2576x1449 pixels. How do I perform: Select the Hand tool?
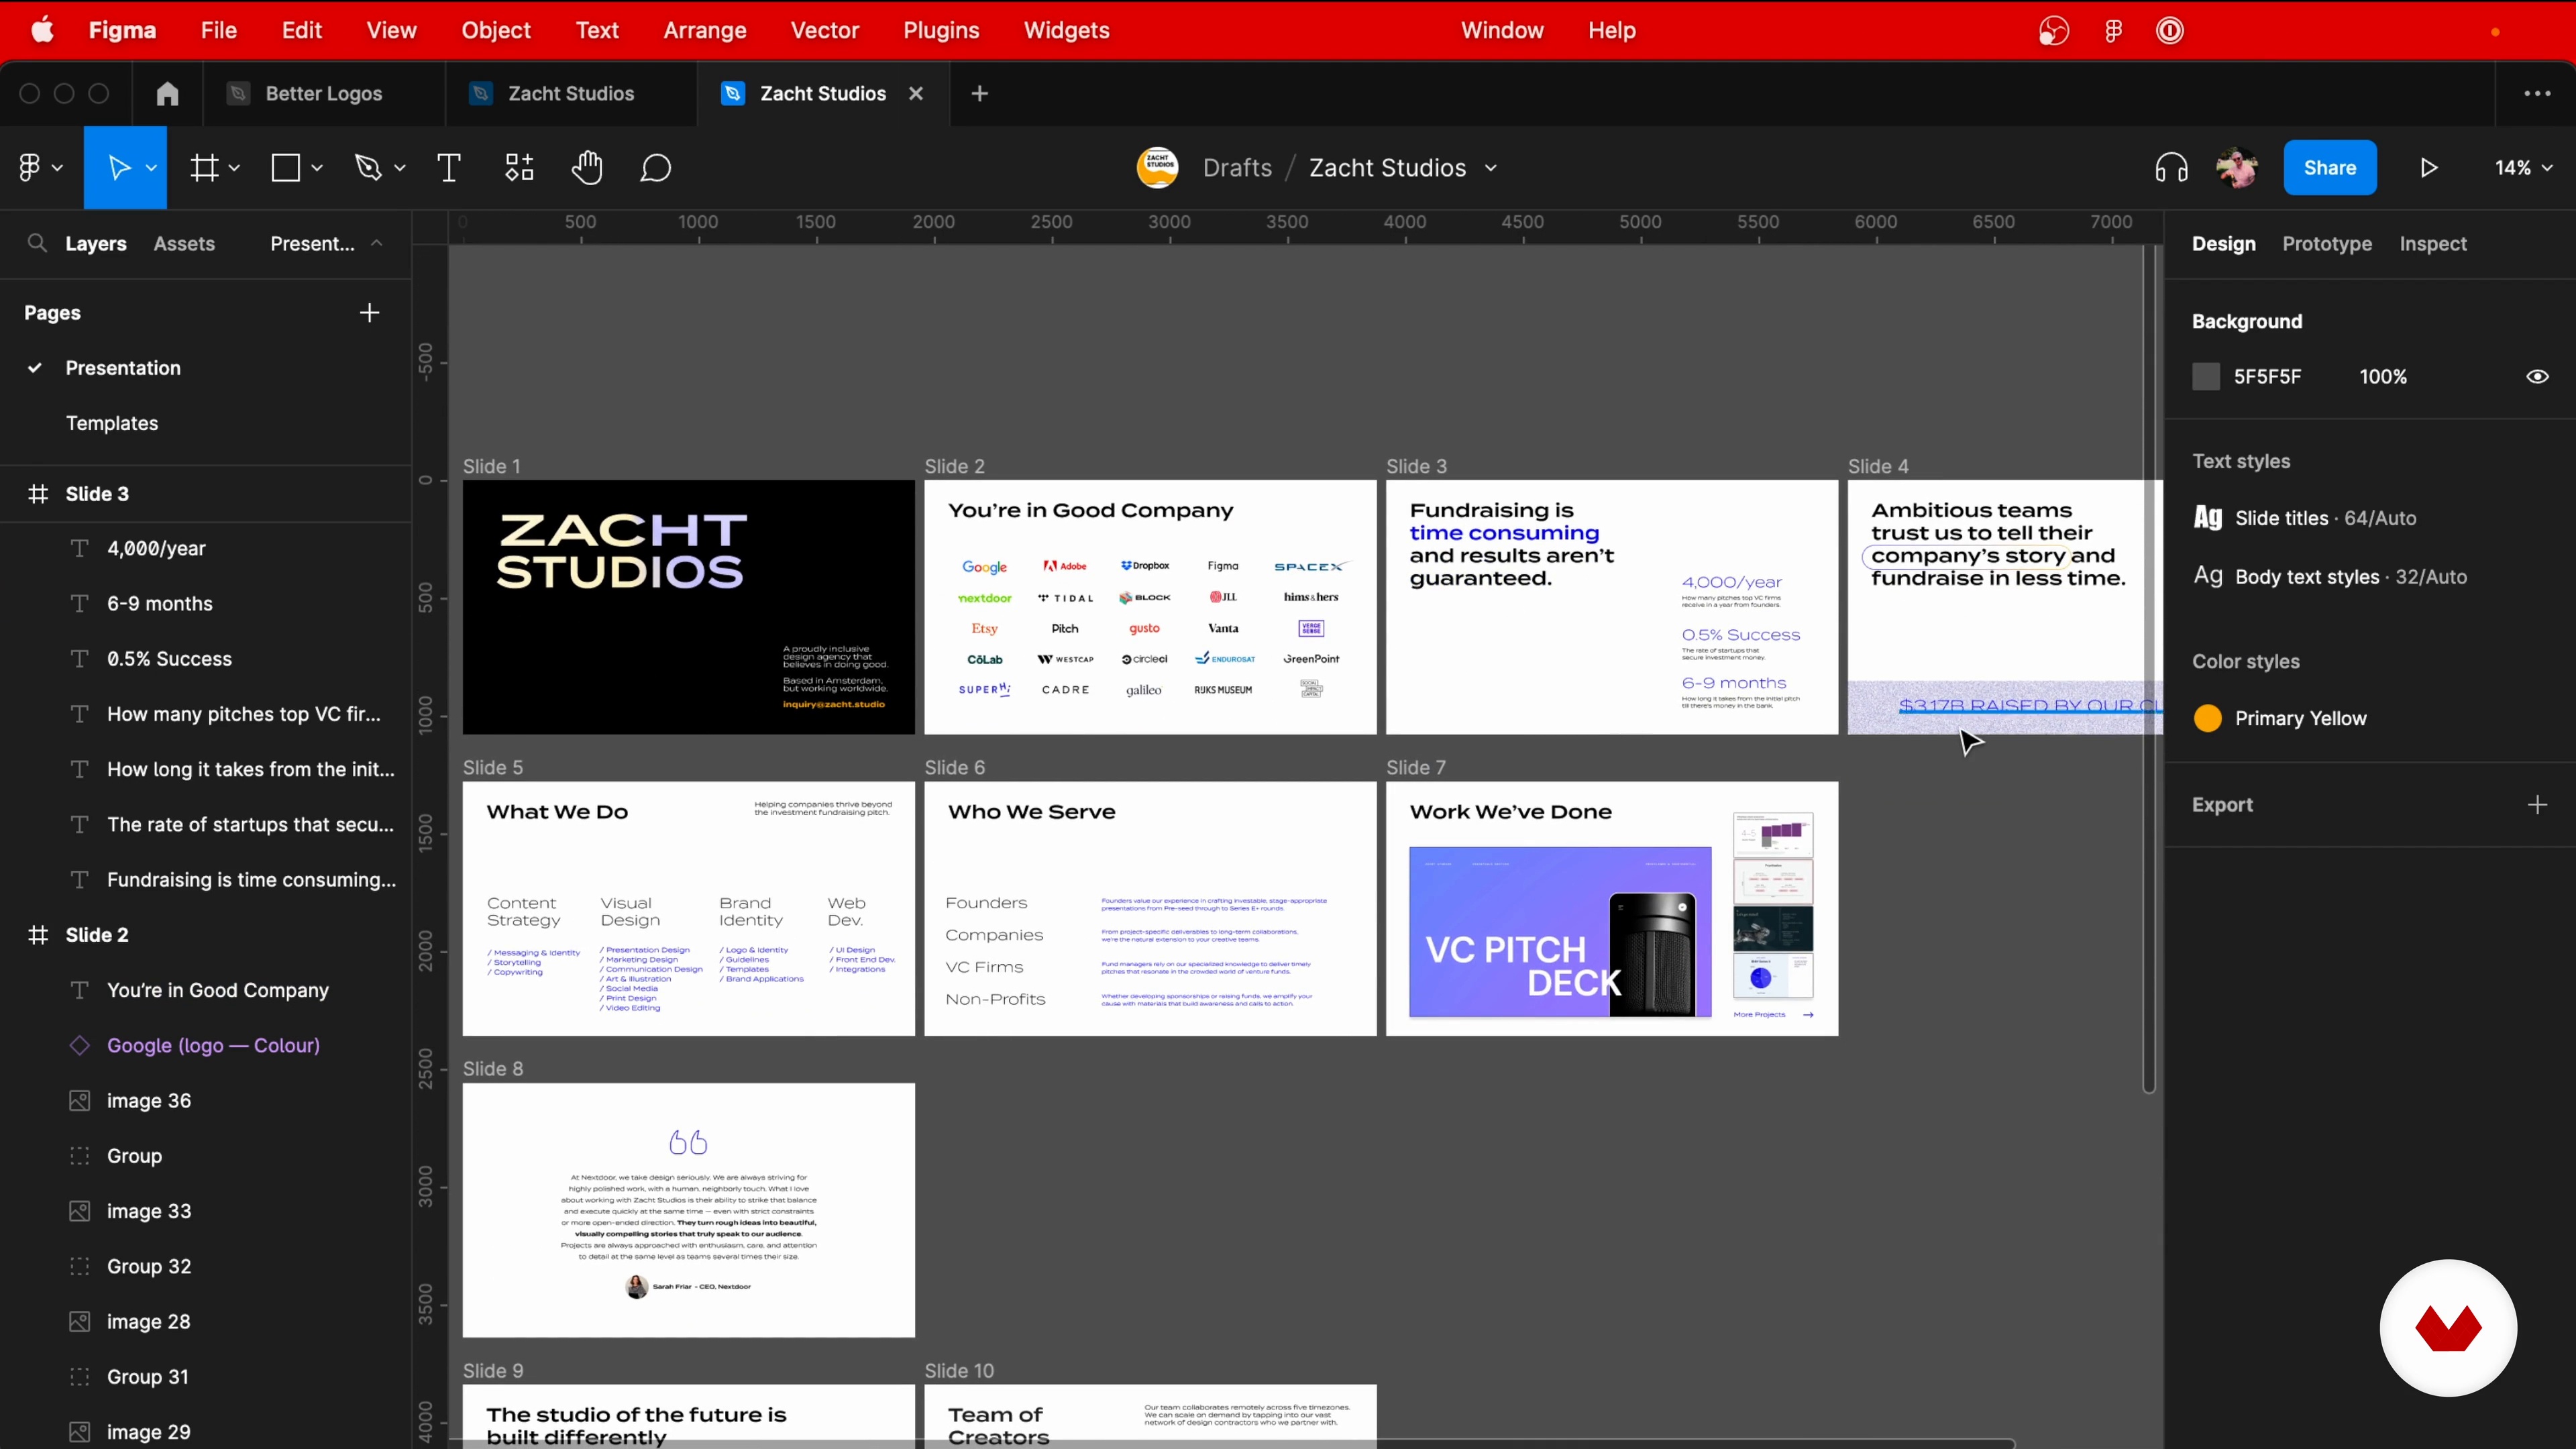pyautogui.click(x=587, y=168)
